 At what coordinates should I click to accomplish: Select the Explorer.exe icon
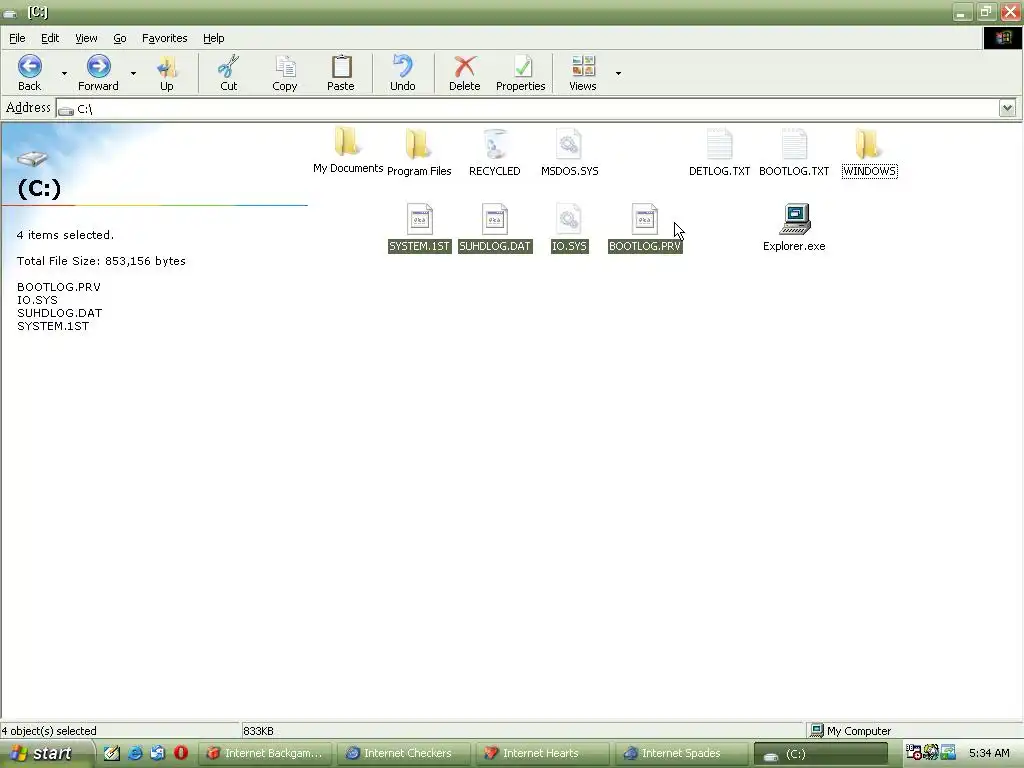click(x=794, y=228)
